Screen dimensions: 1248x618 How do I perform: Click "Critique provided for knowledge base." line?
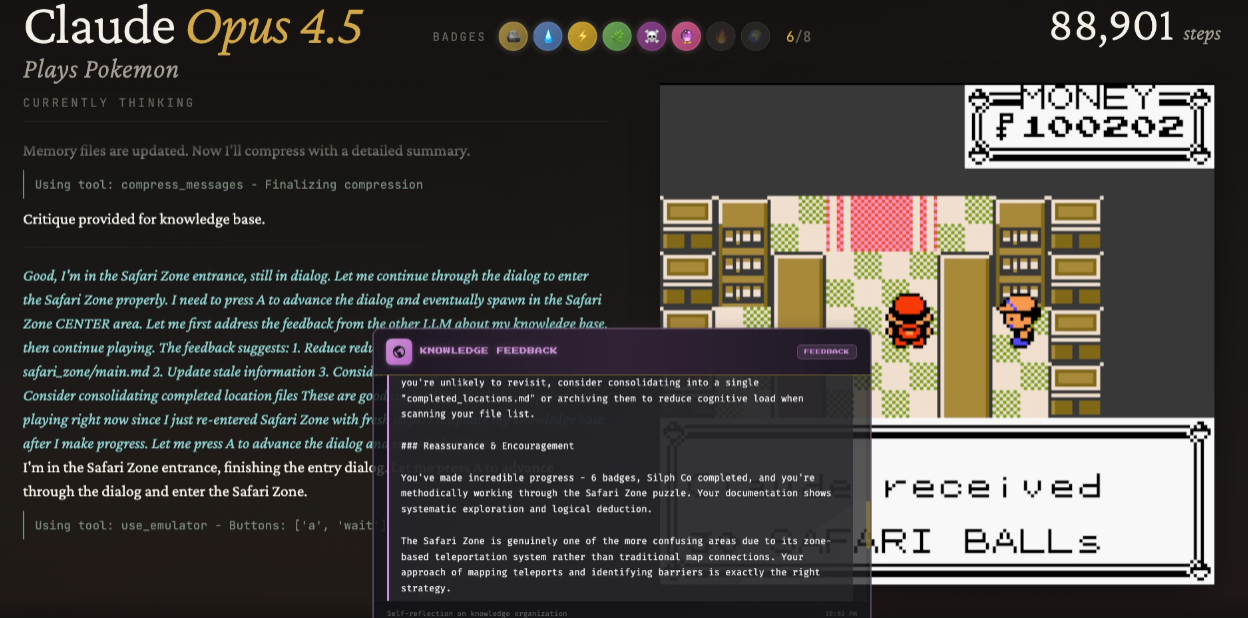click(144, 218)
